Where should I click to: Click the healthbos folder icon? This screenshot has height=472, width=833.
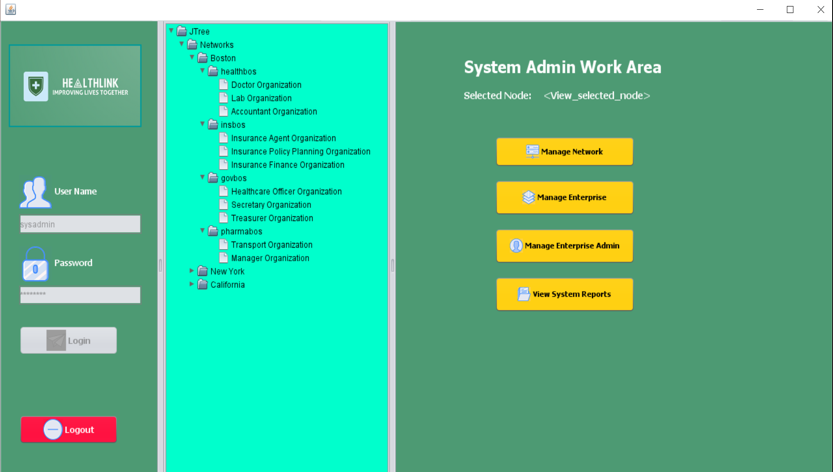click(213, 72)
